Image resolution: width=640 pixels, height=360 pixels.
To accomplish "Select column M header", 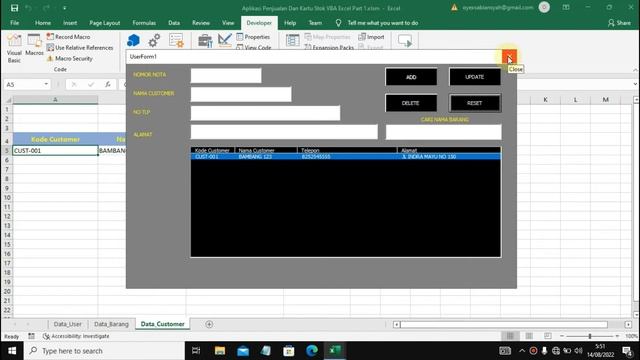I will pos(605,100).
